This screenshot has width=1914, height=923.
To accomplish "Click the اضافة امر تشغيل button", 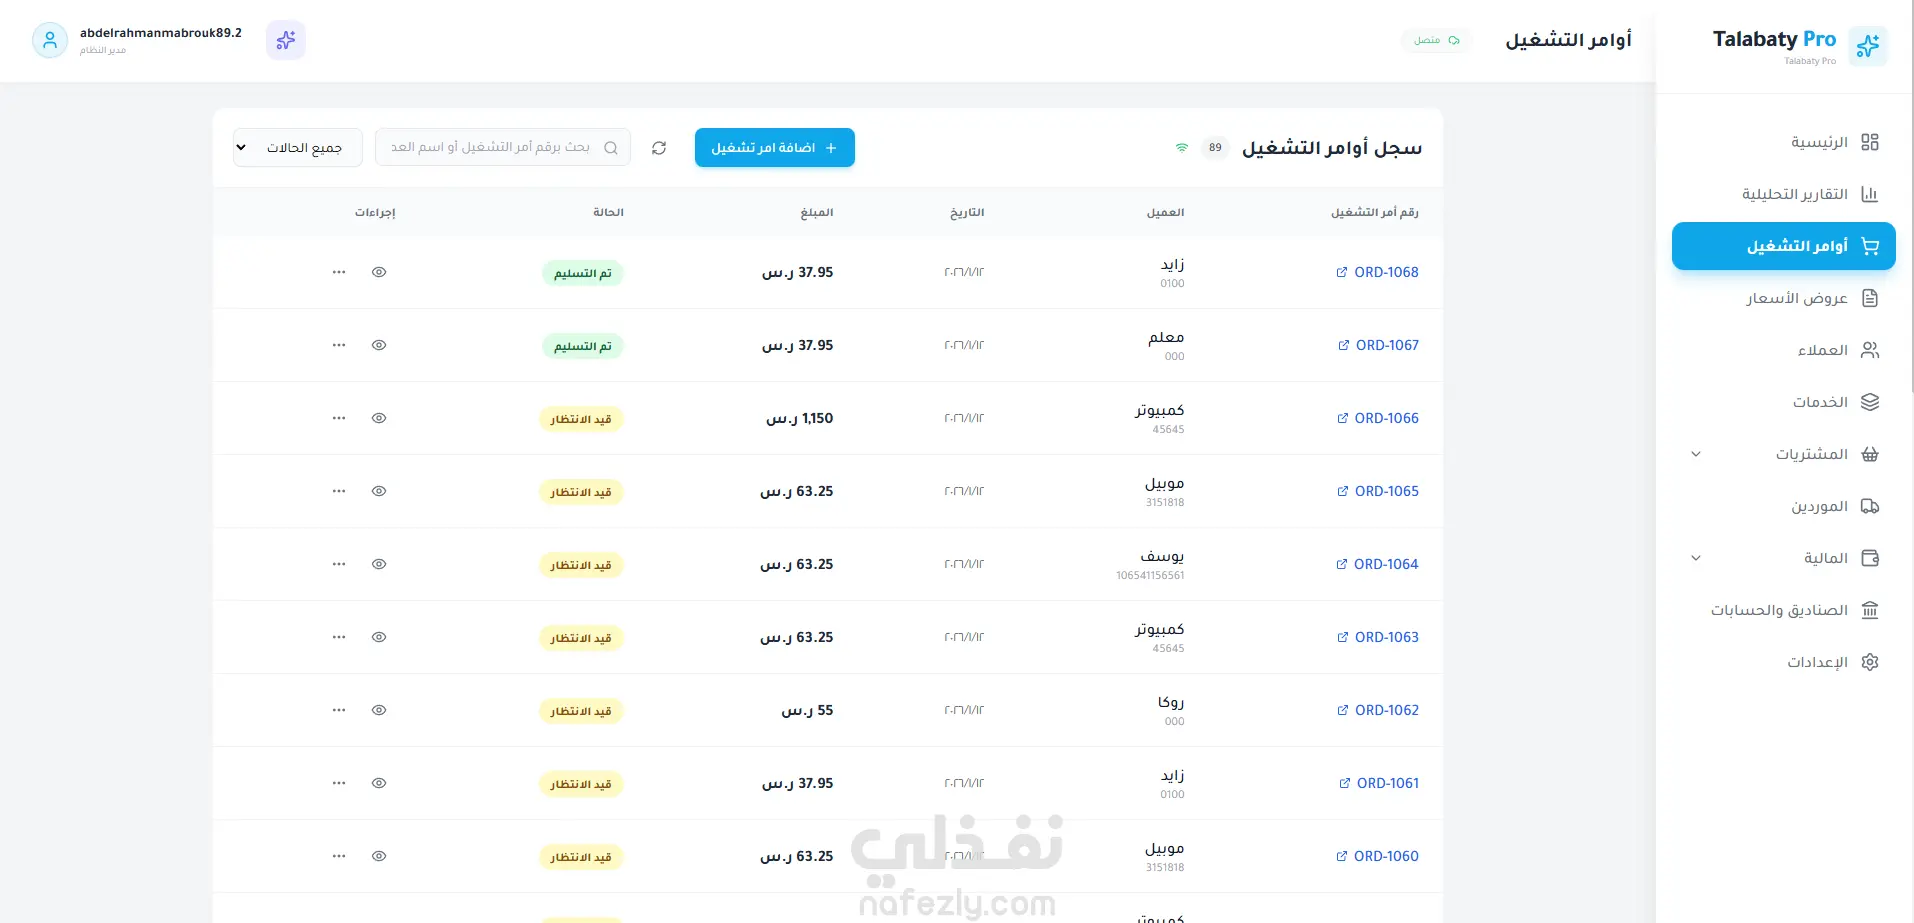I will pyautogui.click(x=775, y=148).
